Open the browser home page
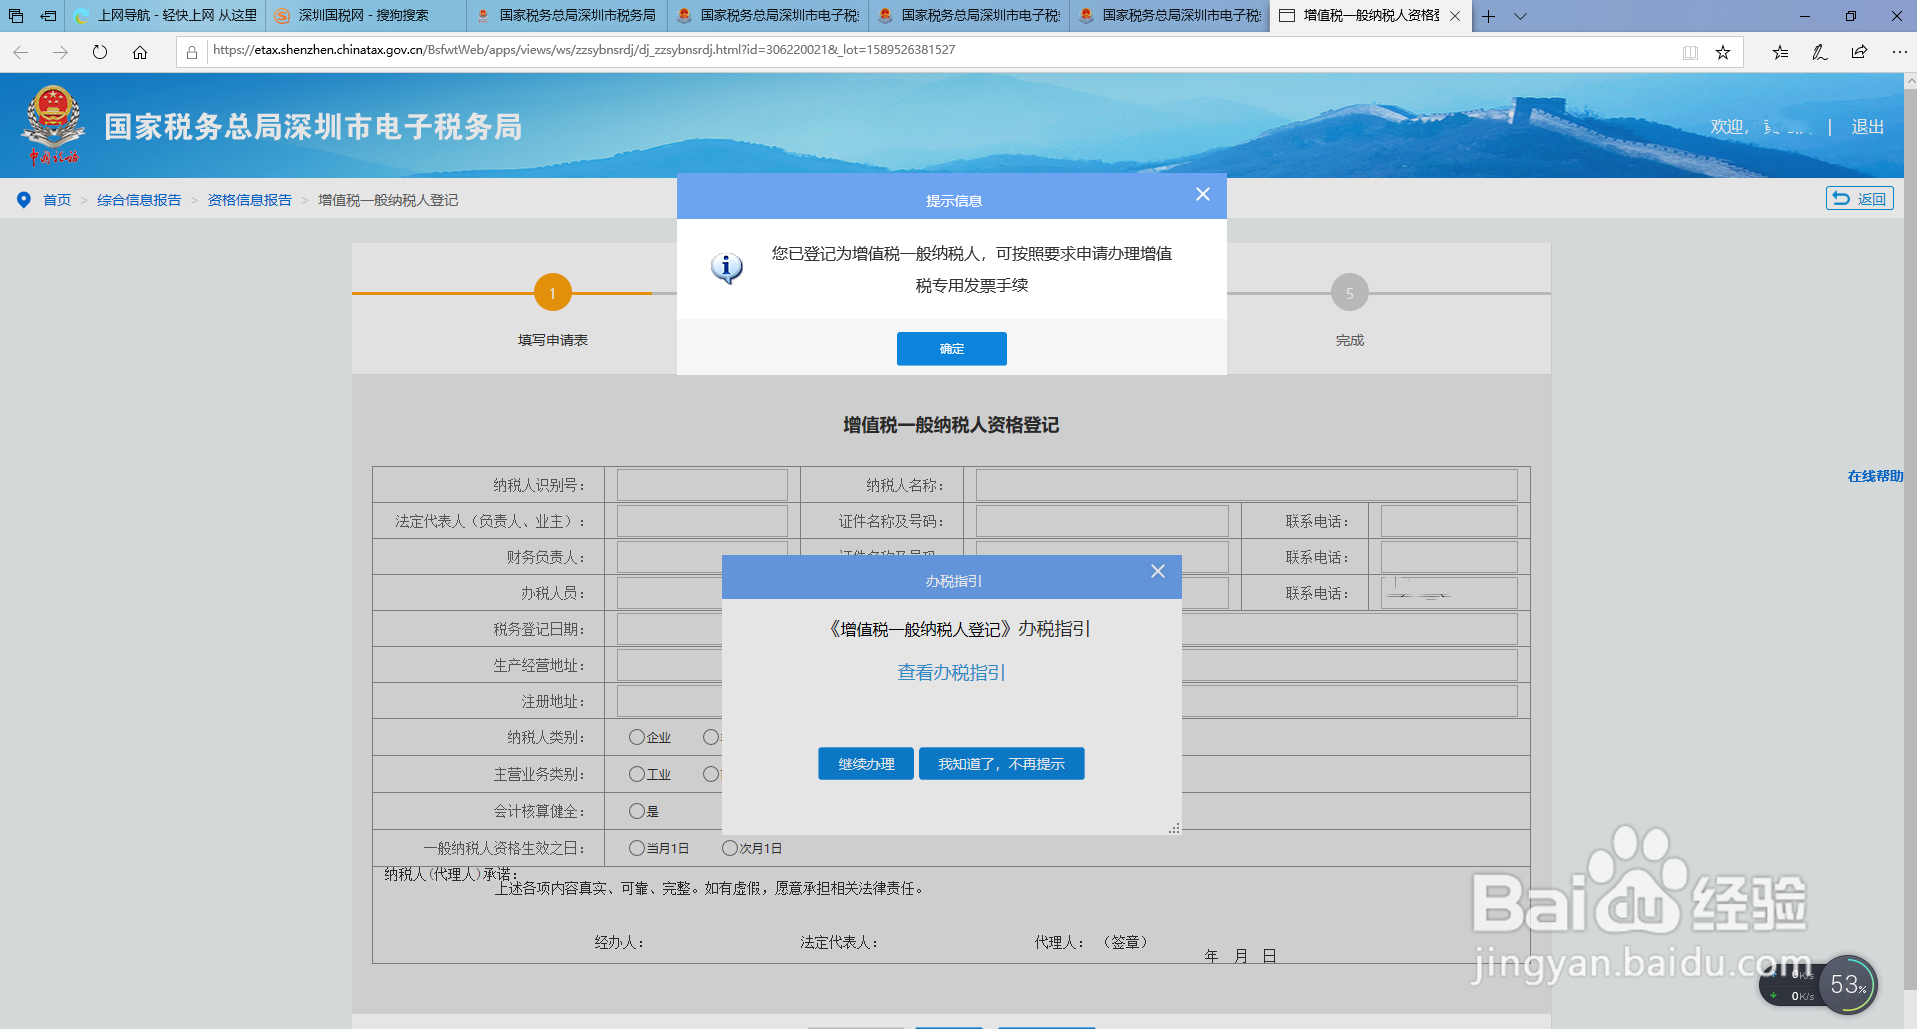 point(140,51)
